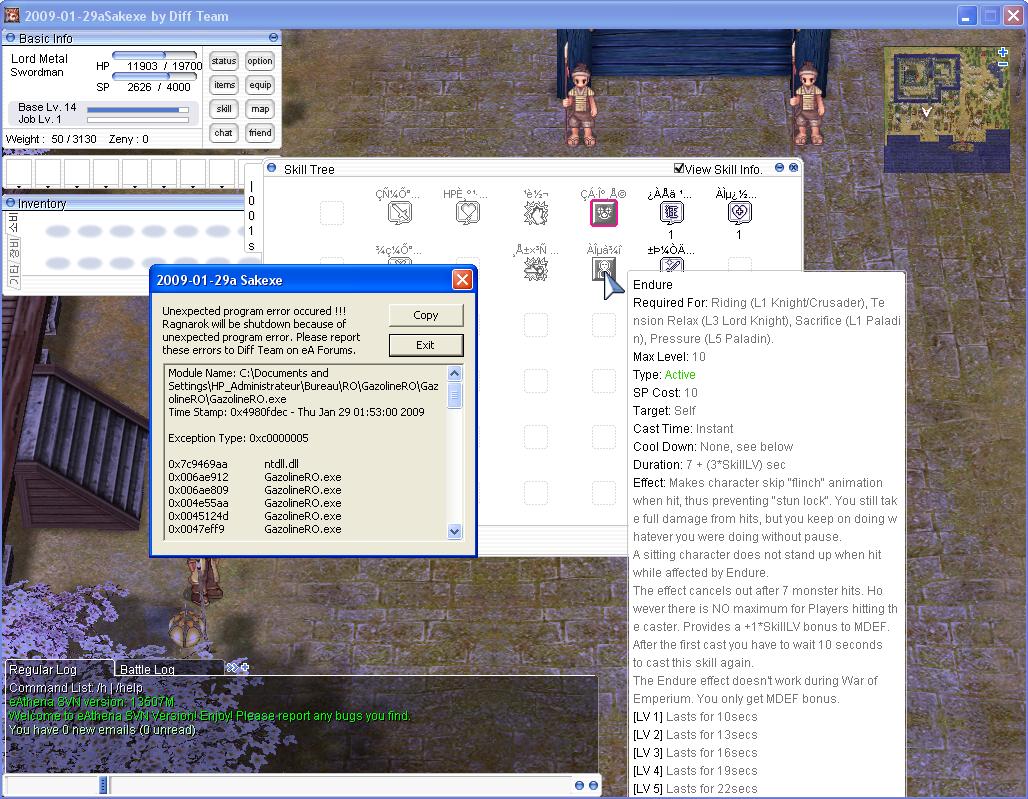The image size is (1028, 799).
Task: Select the Regular Log tab
Action: click(43, 669)
